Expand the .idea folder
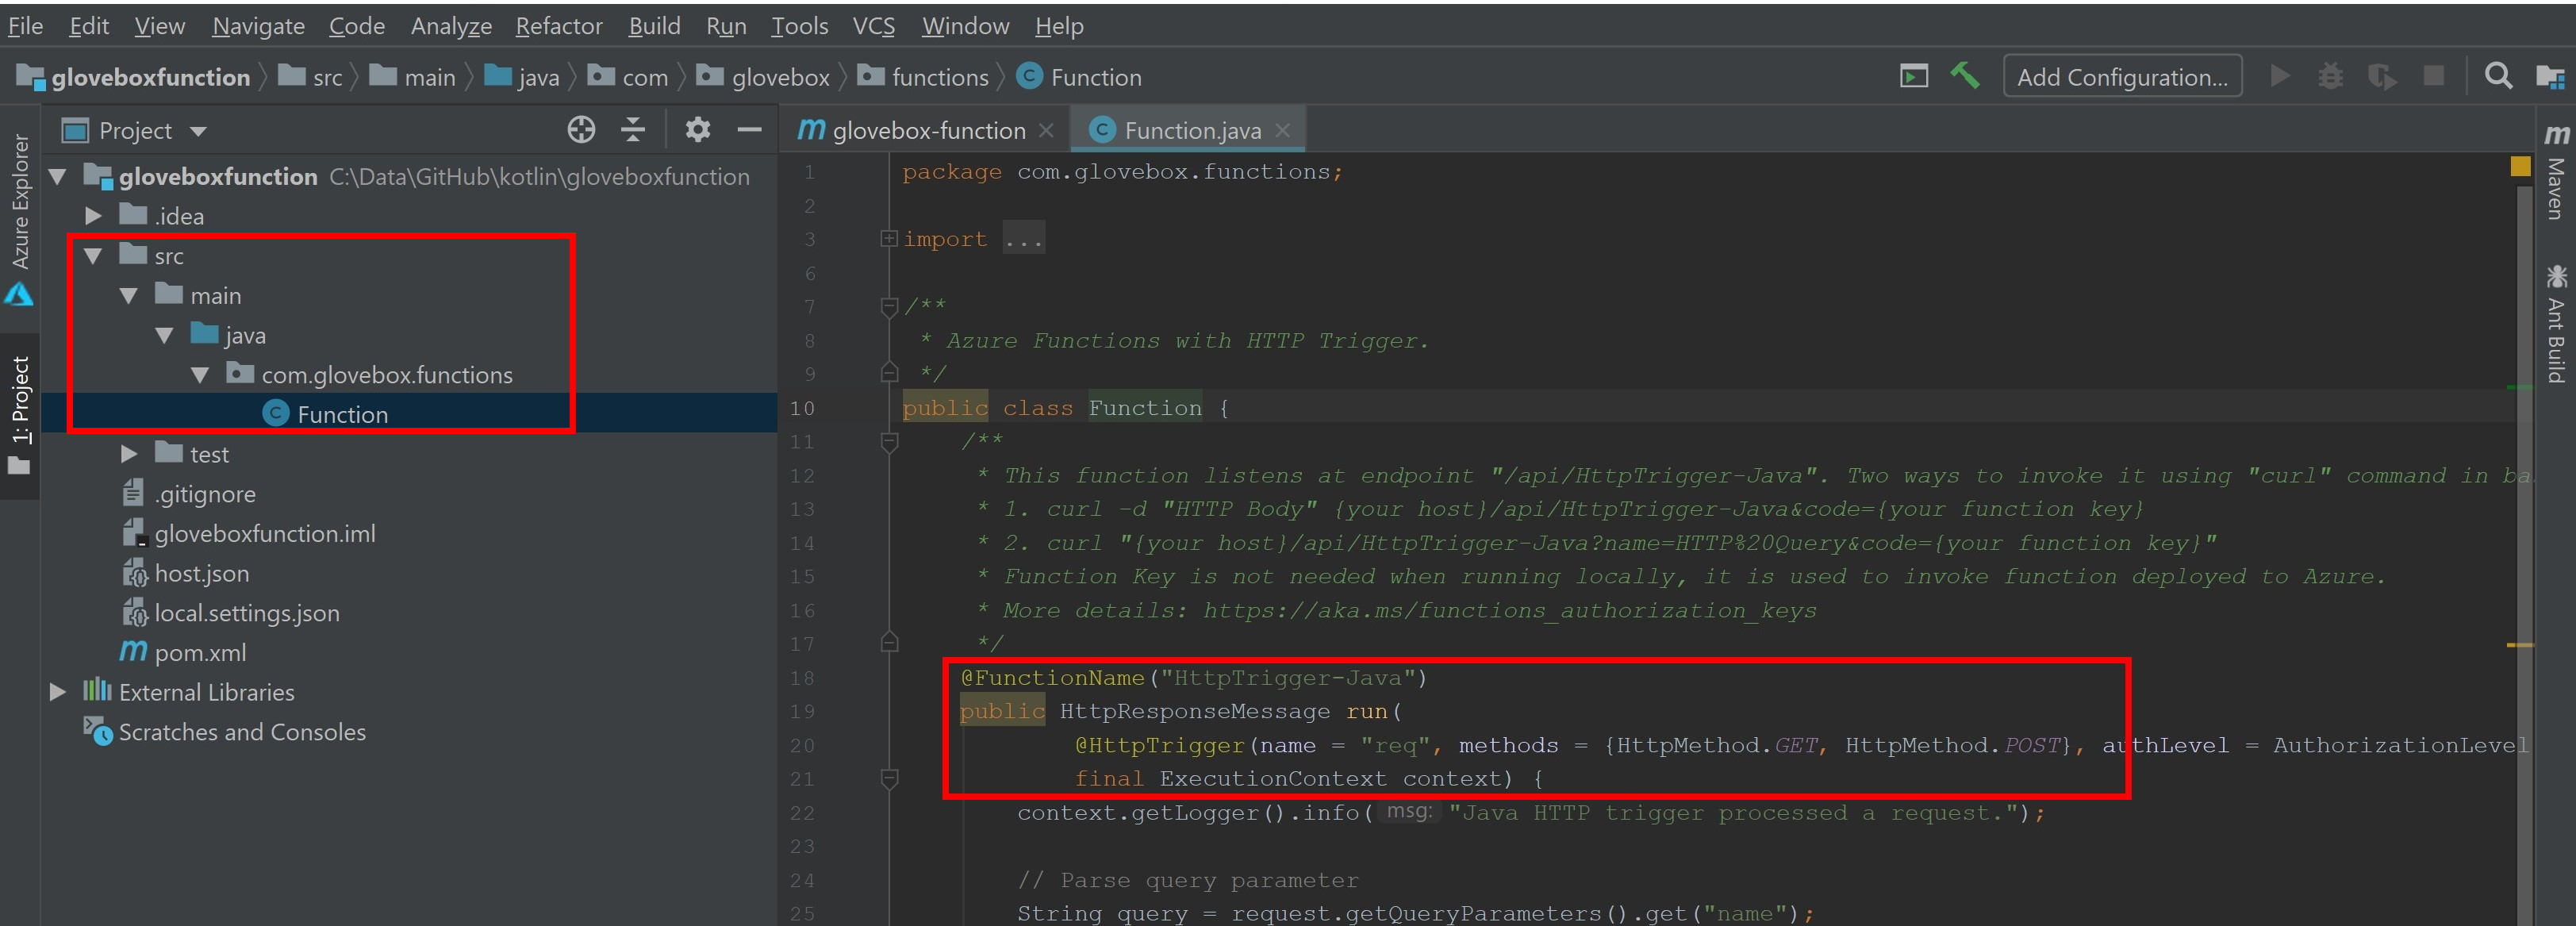The width and height of the screenshot is (2576, 926). pyautogui.click(x=93, y=216)
